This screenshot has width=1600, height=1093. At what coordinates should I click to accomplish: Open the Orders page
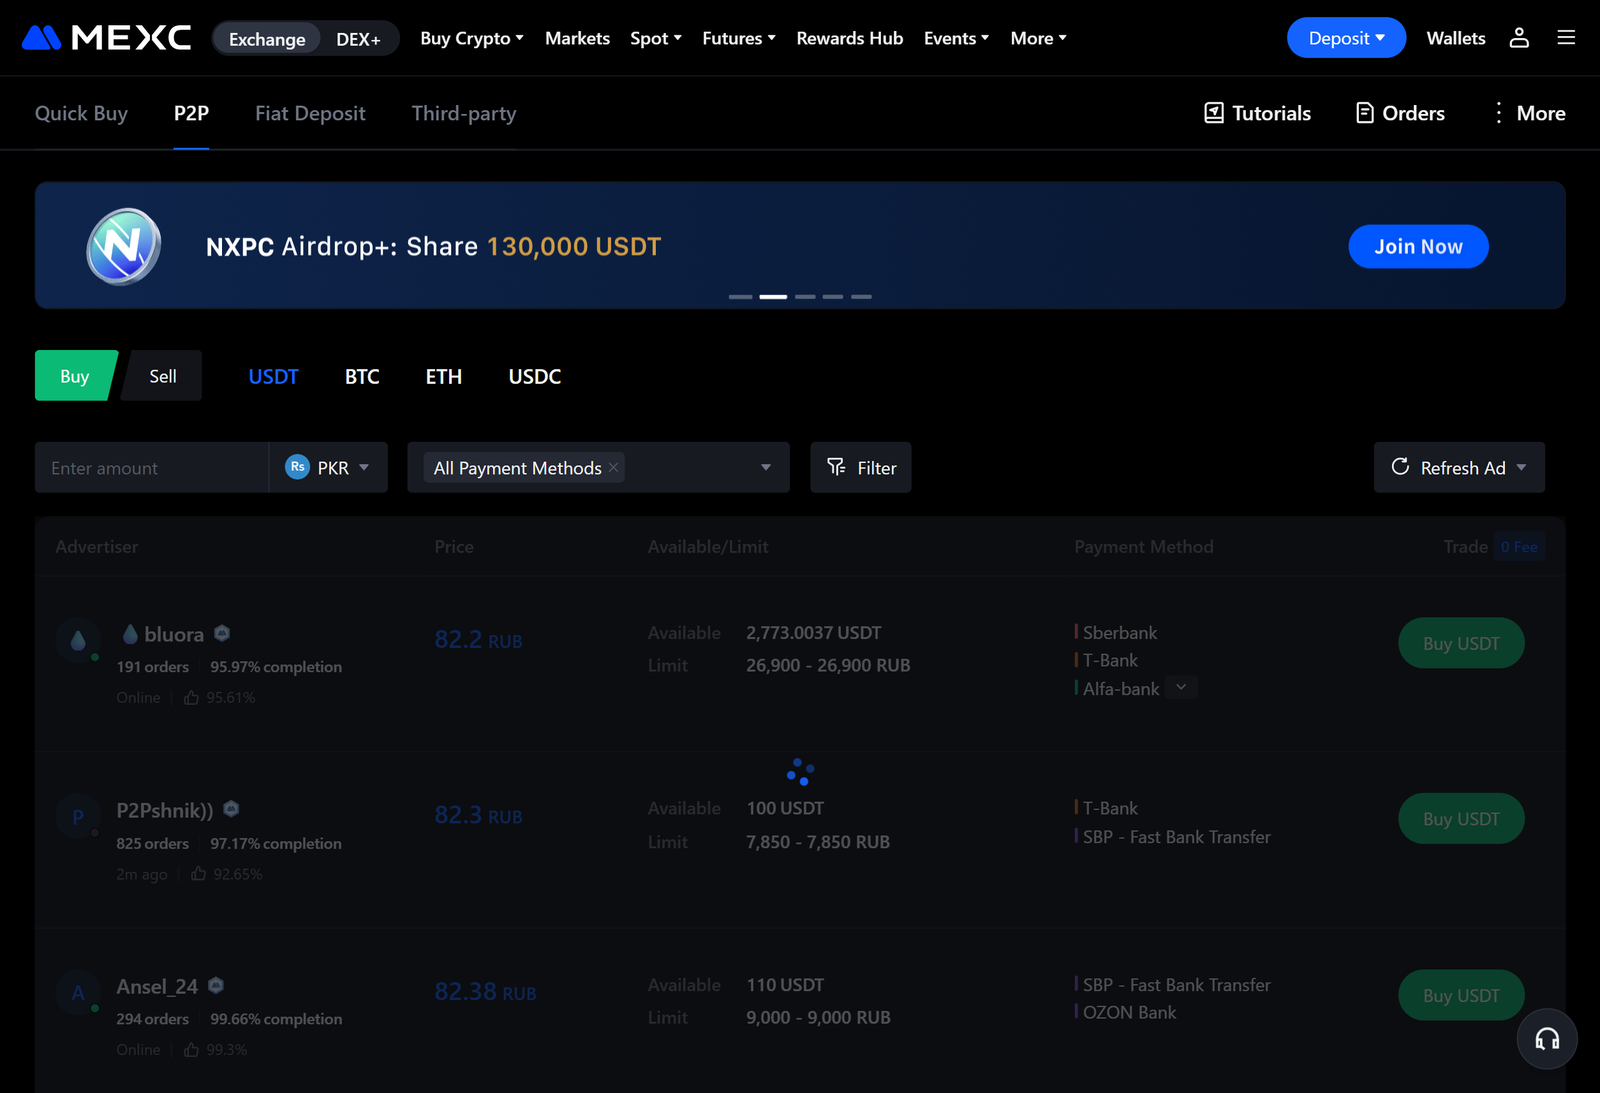(1400, 113)
